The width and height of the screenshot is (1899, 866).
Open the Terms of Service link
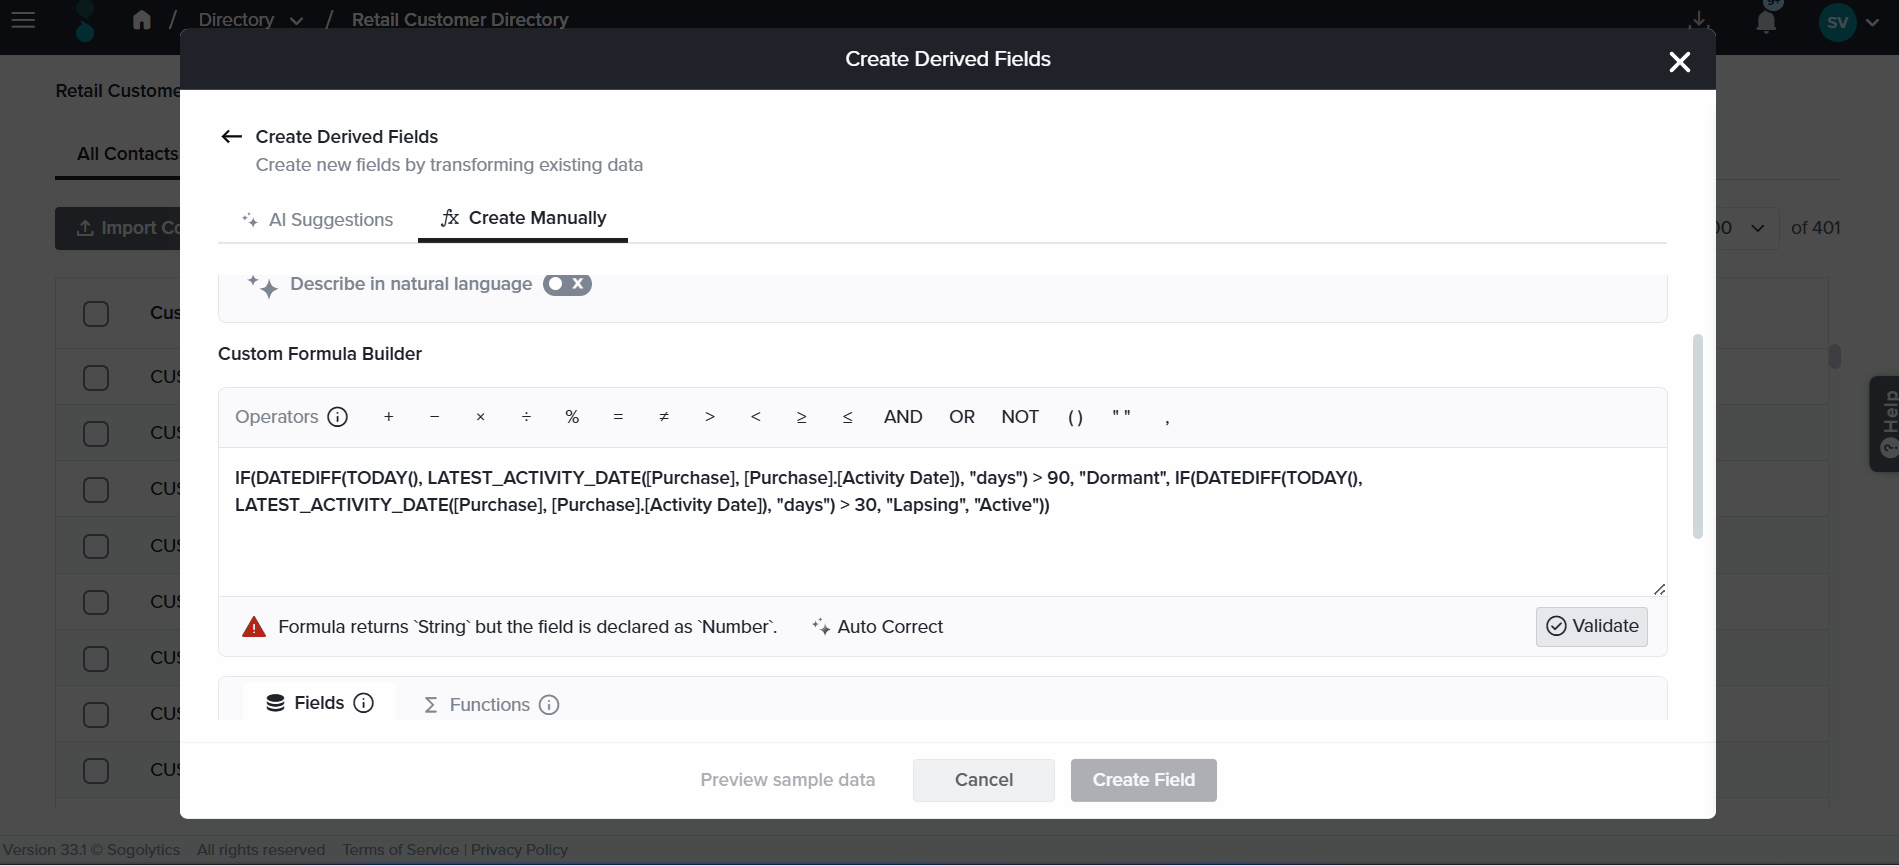tap(400, 850)
